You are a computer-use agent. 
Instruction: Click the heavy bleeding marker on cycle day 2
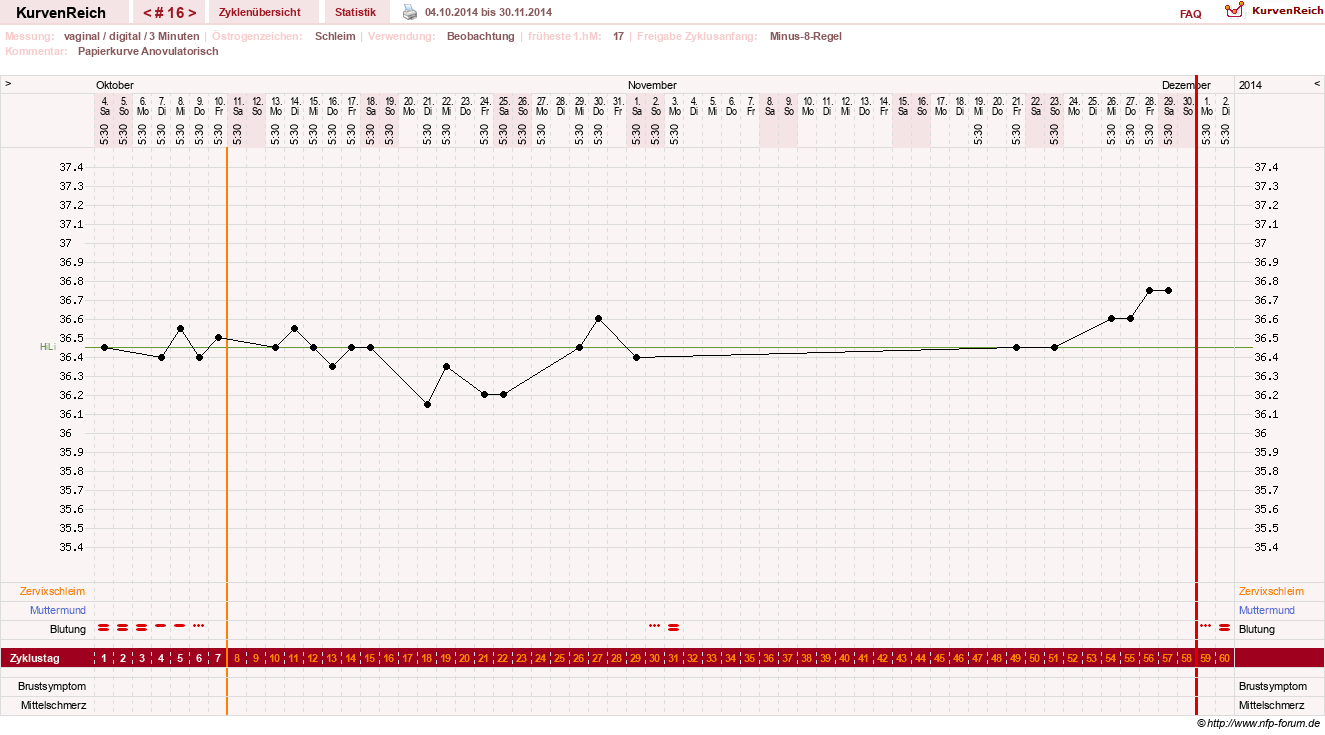pos(123,627)
